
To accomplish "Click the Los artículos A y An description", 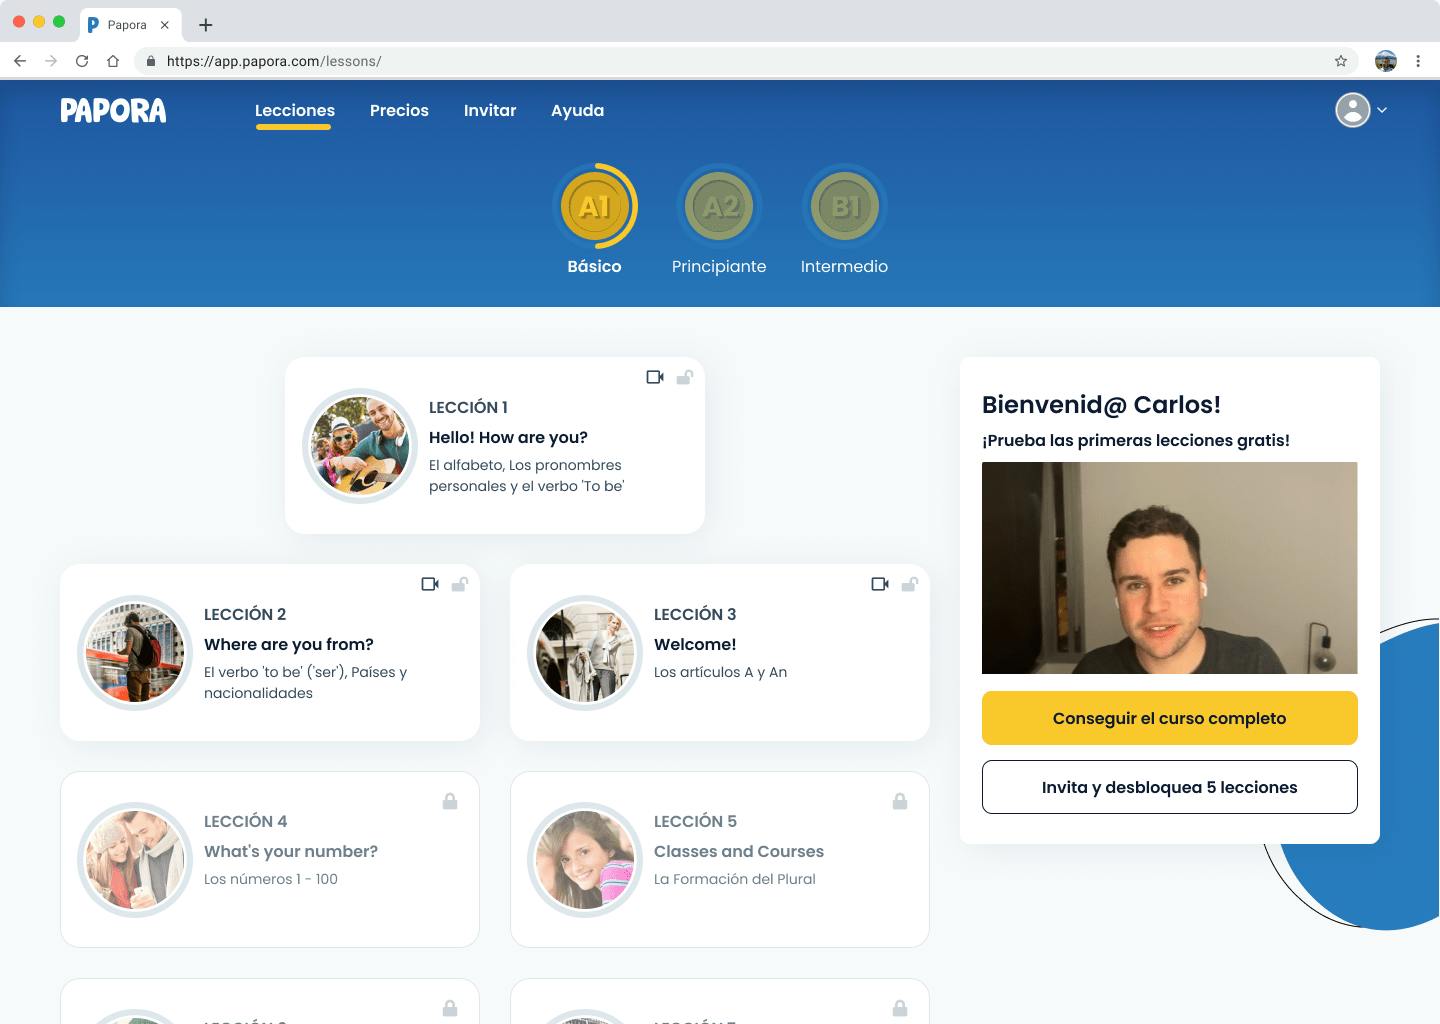I will (720, 672).
